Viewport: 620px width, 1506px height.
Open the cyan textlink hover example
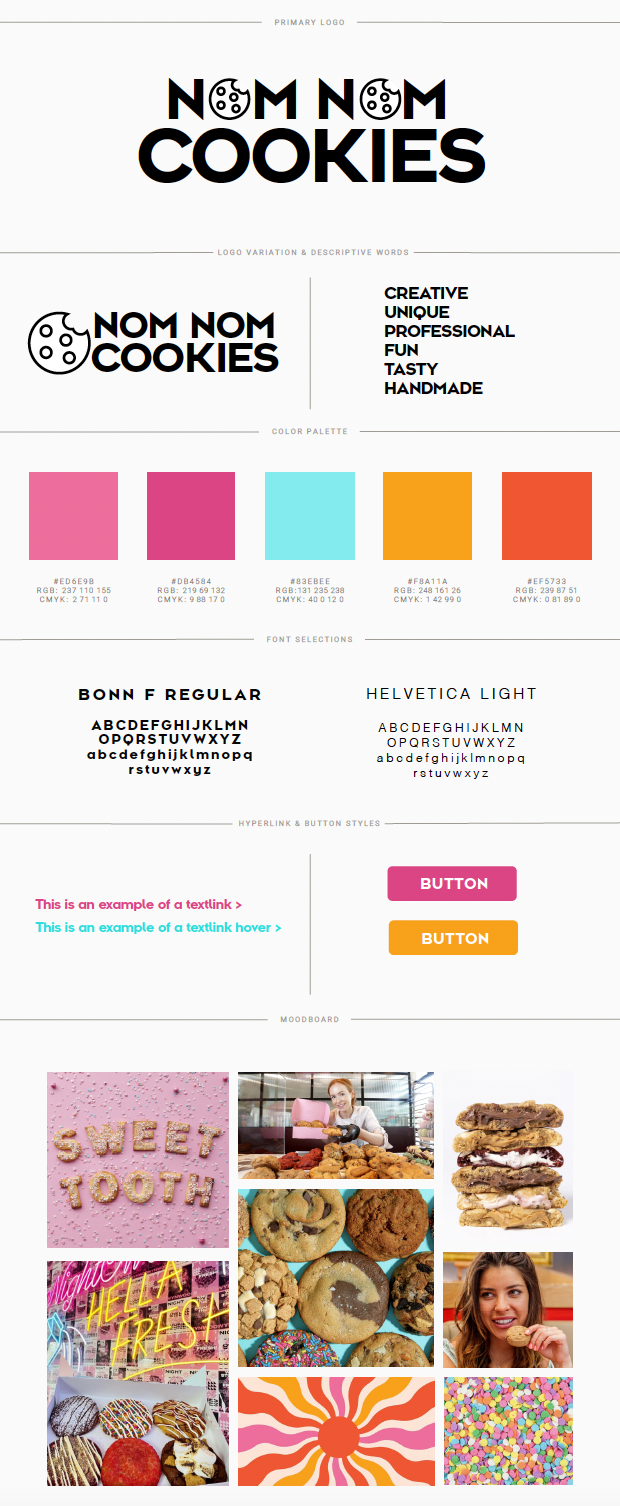click(x=158, y=928)
